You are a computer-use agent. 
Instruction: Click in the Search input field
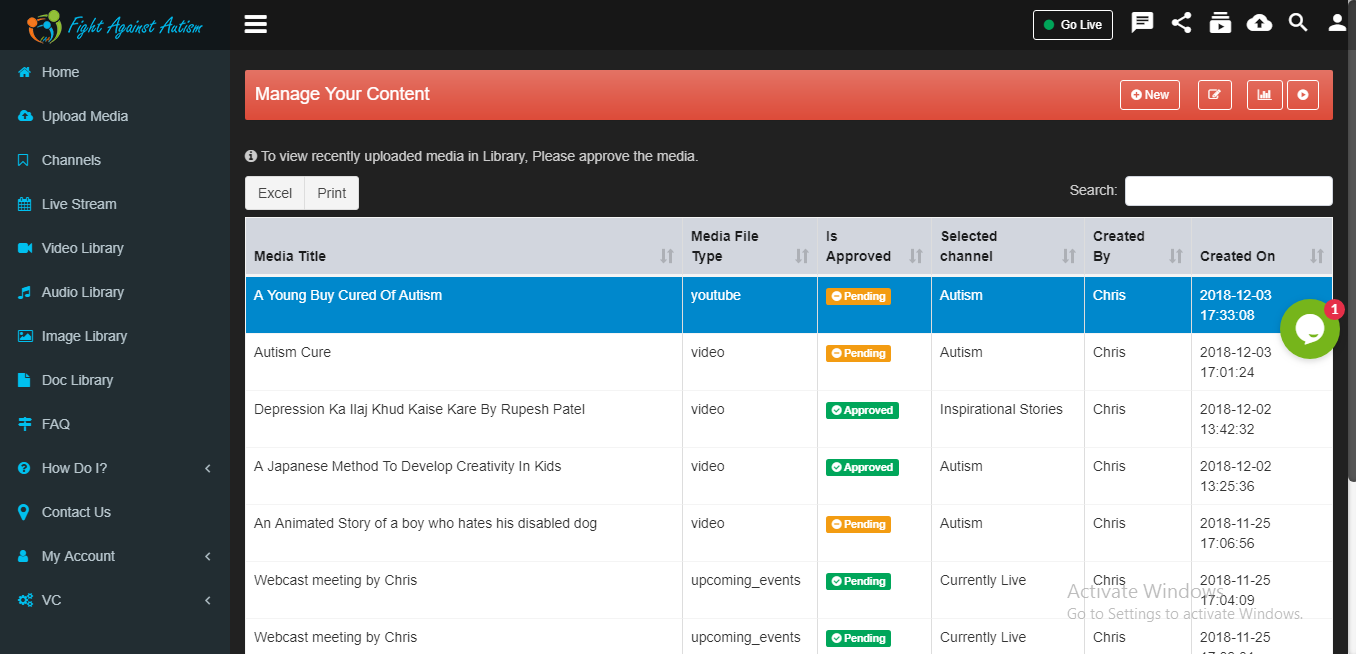pyautogui.click(x=1228, y=191)
